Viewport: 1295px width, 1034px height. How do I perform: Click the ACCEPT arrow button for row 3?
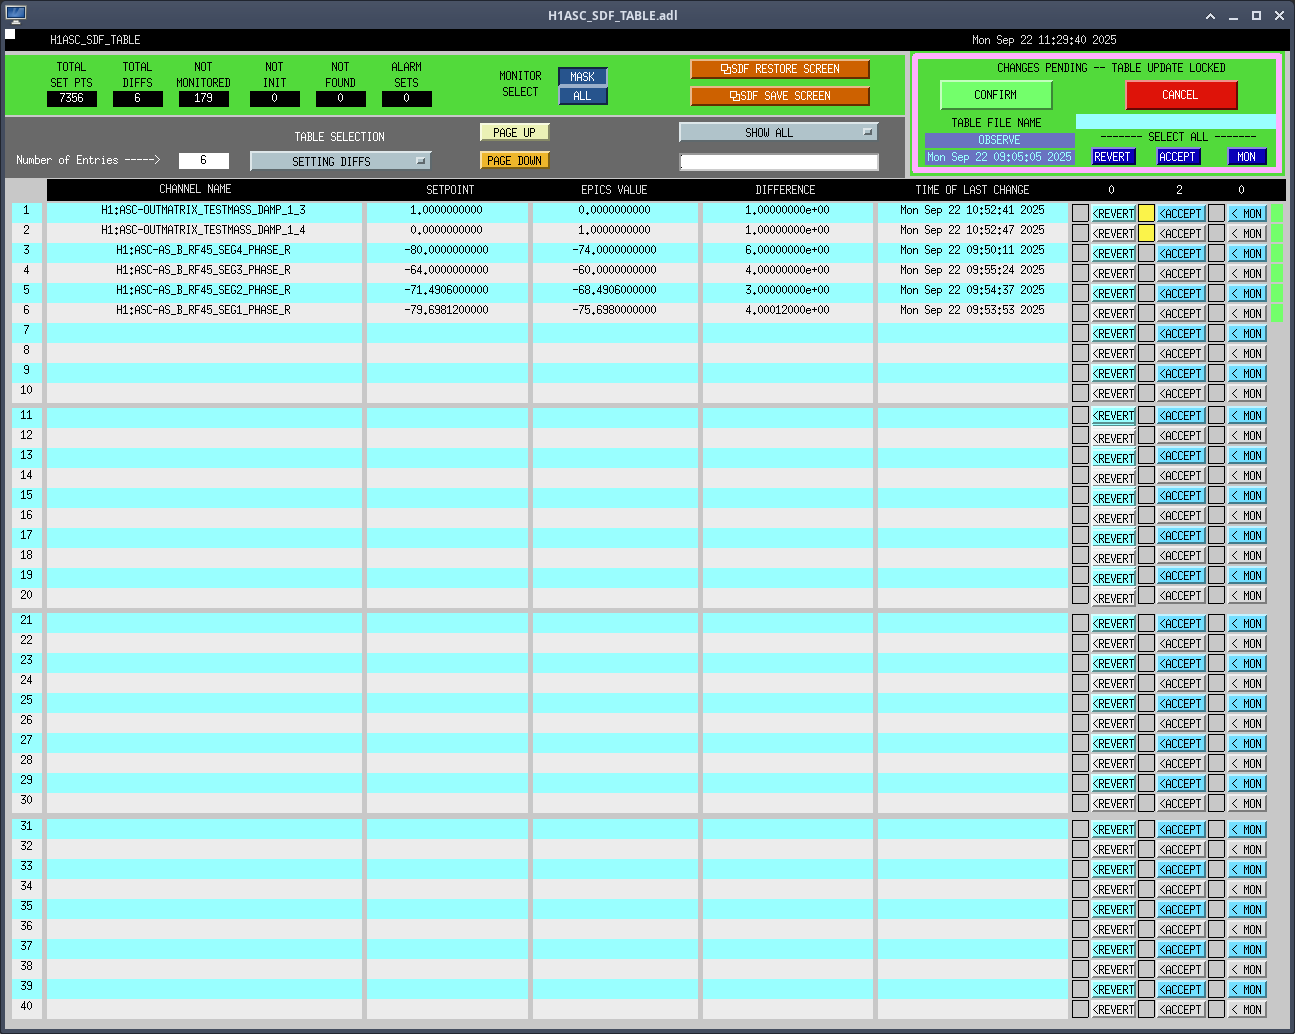coord(1180,254)
